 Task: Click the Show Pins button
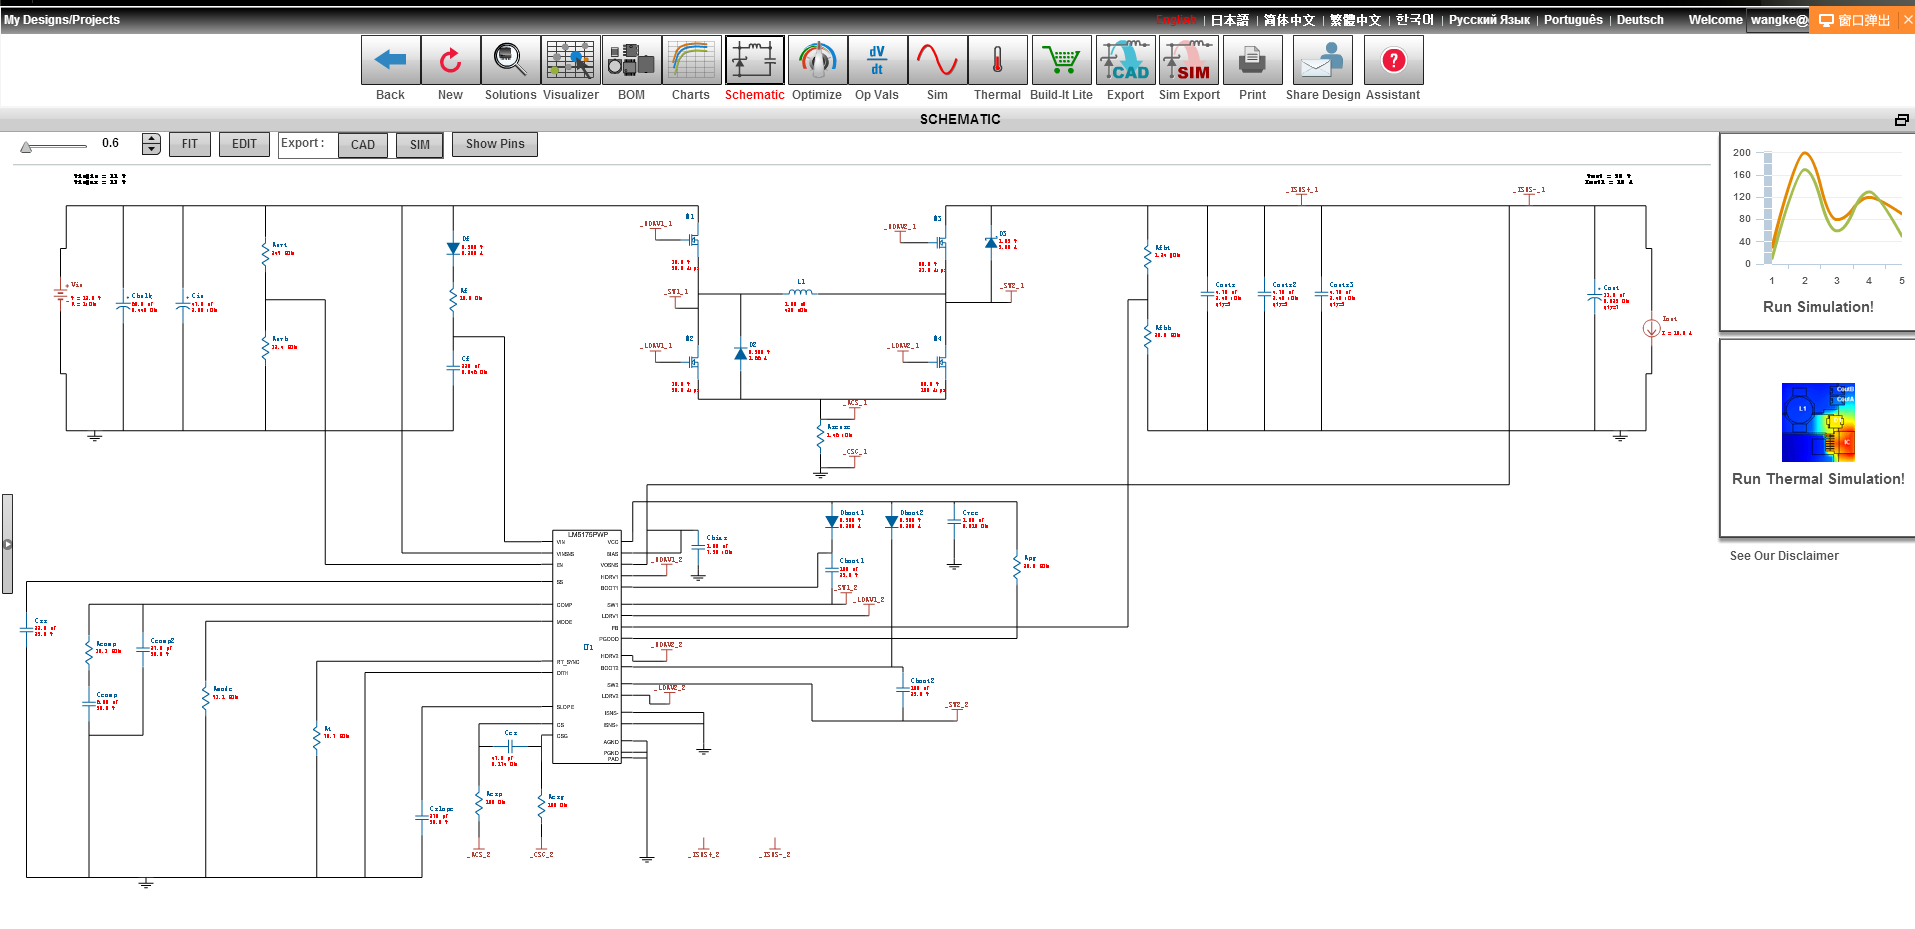click(x=495, y=144)
